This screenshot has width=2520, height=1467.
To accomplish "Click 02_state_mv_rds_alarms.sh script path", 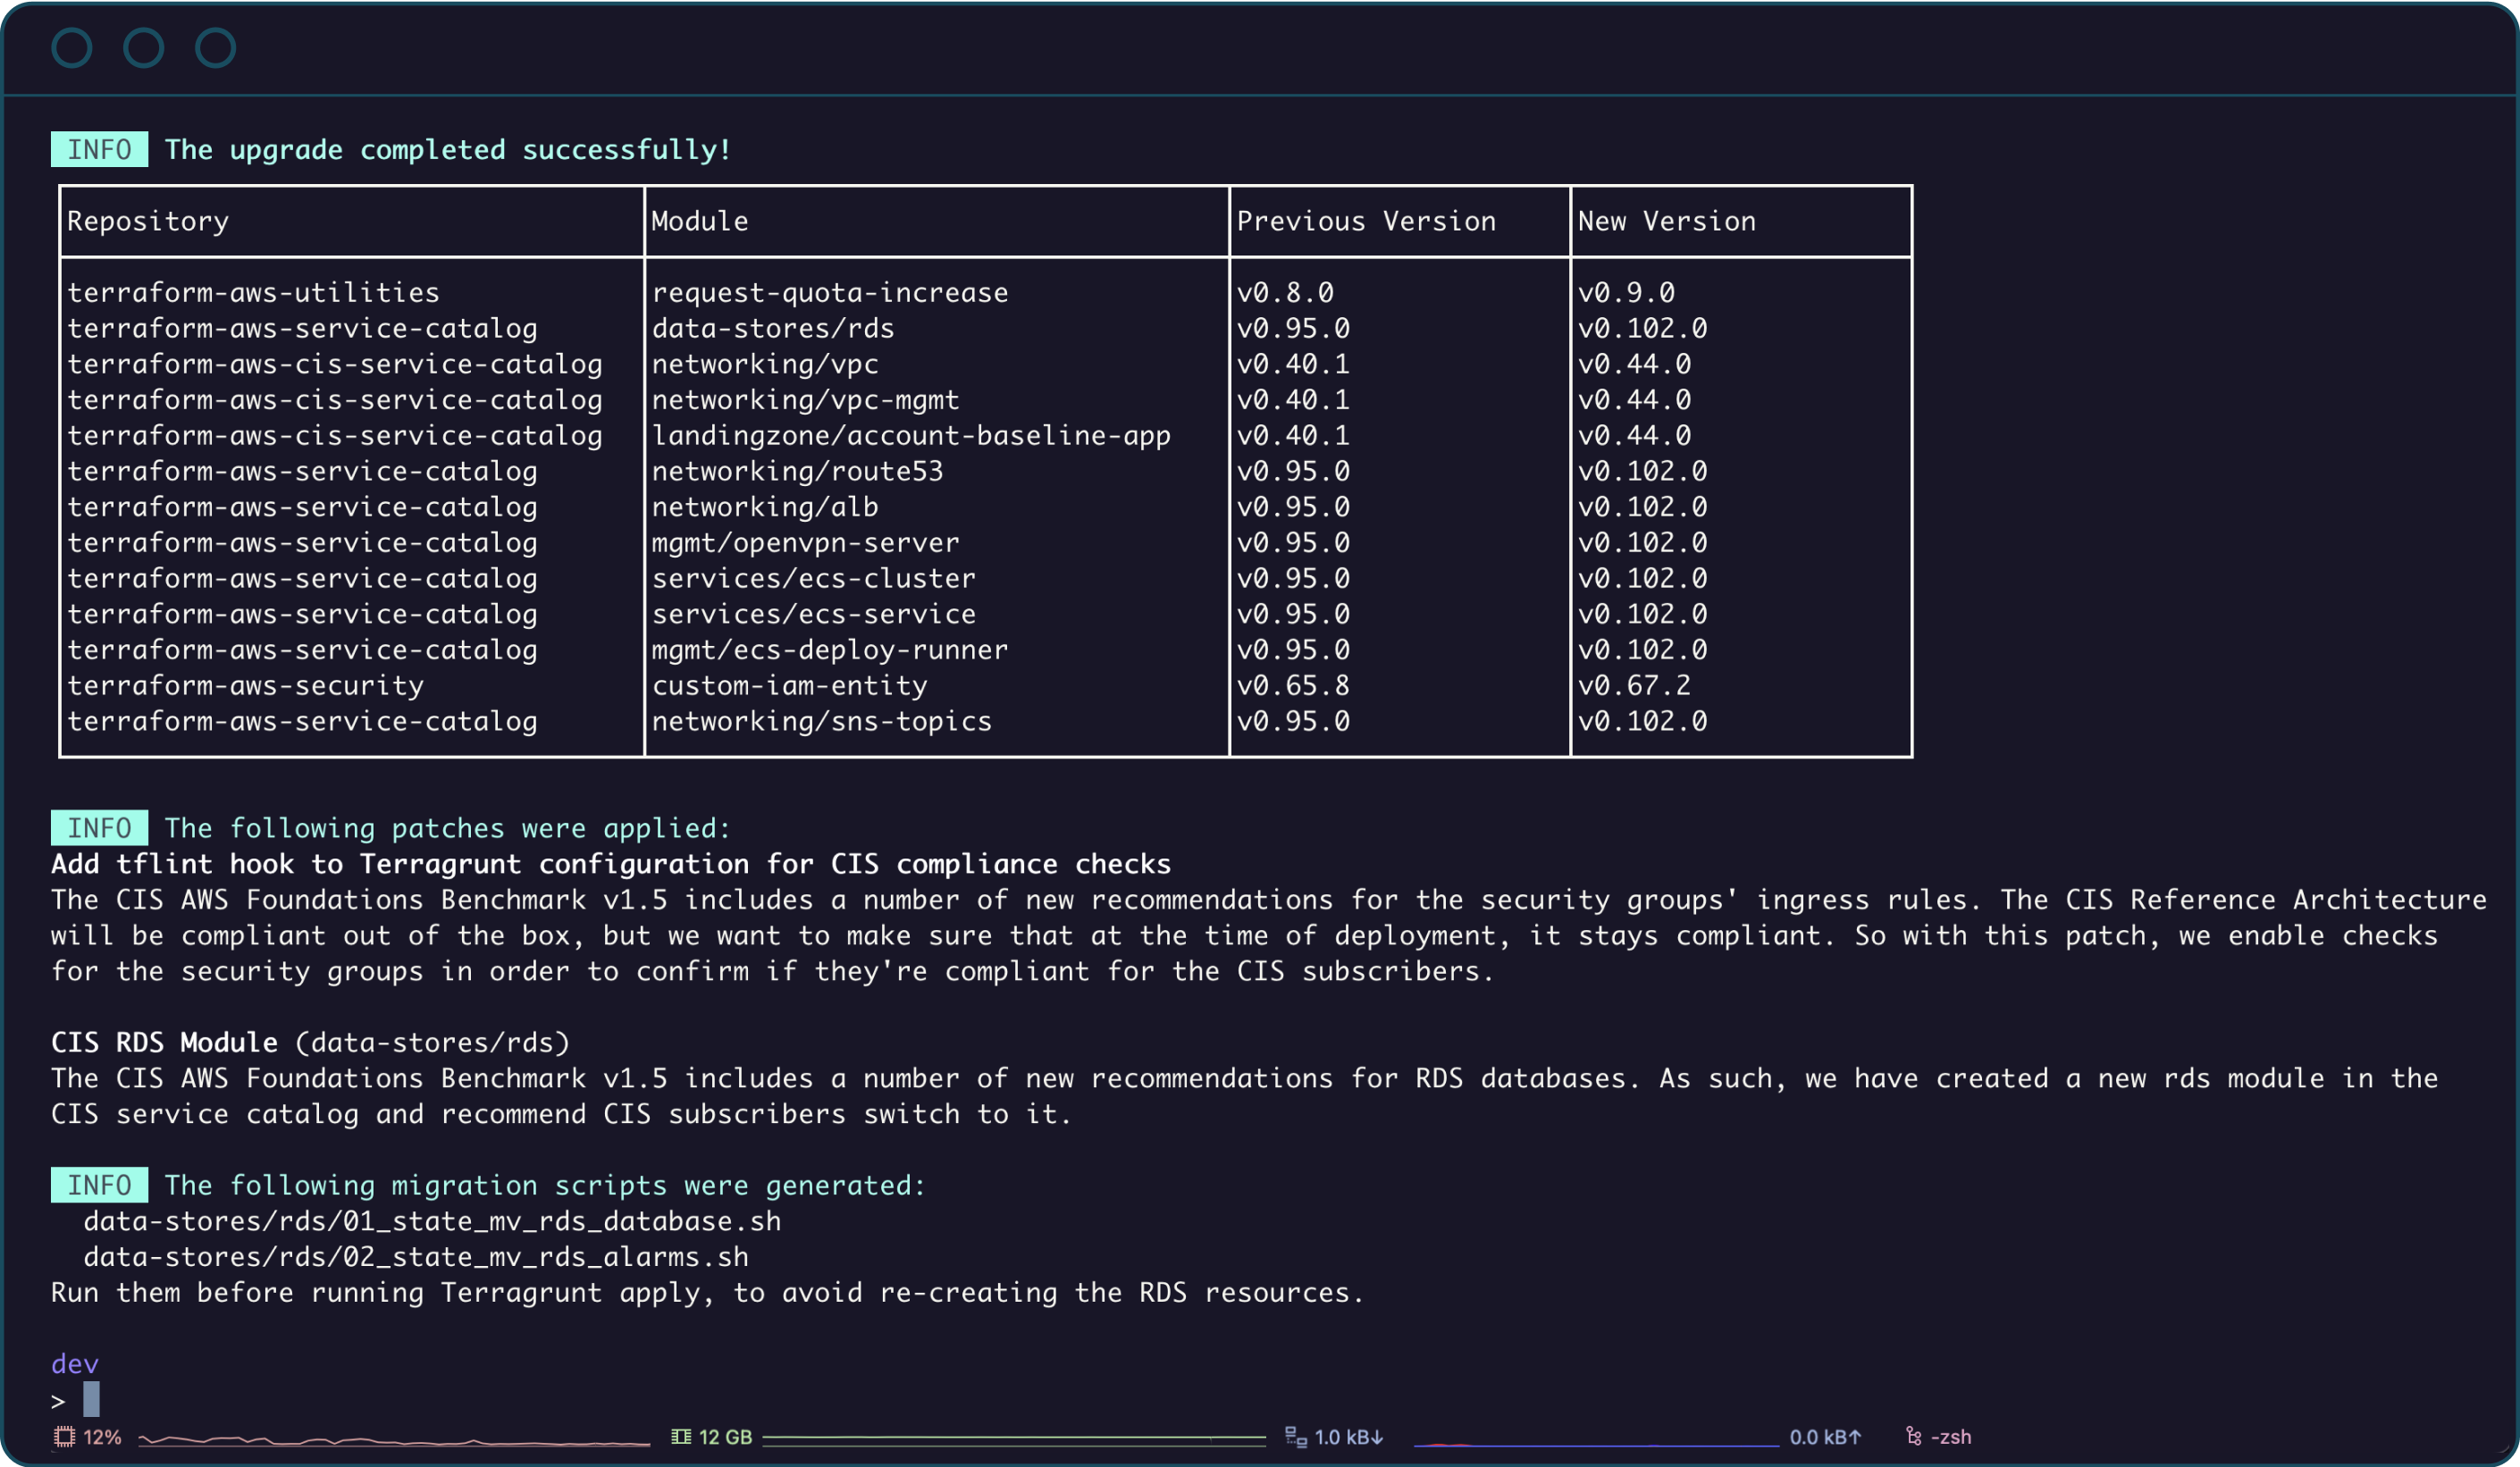I will pyautogui.click(x=416, y=1257).
